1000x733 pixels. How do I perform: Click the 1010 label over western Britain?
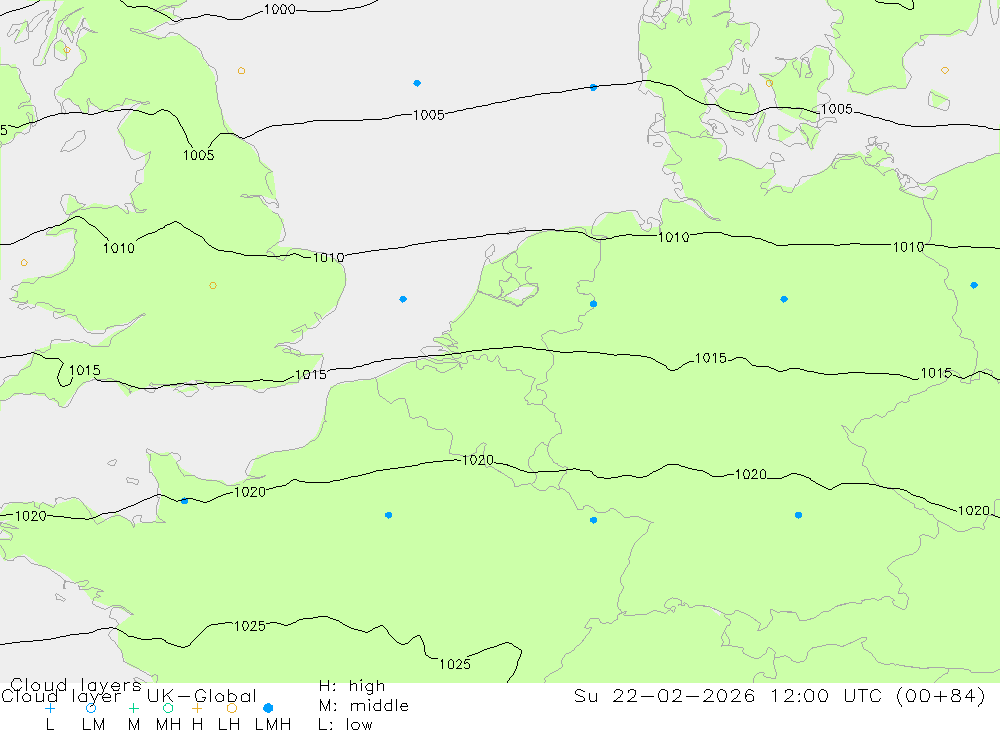click(x=119, y=249)
